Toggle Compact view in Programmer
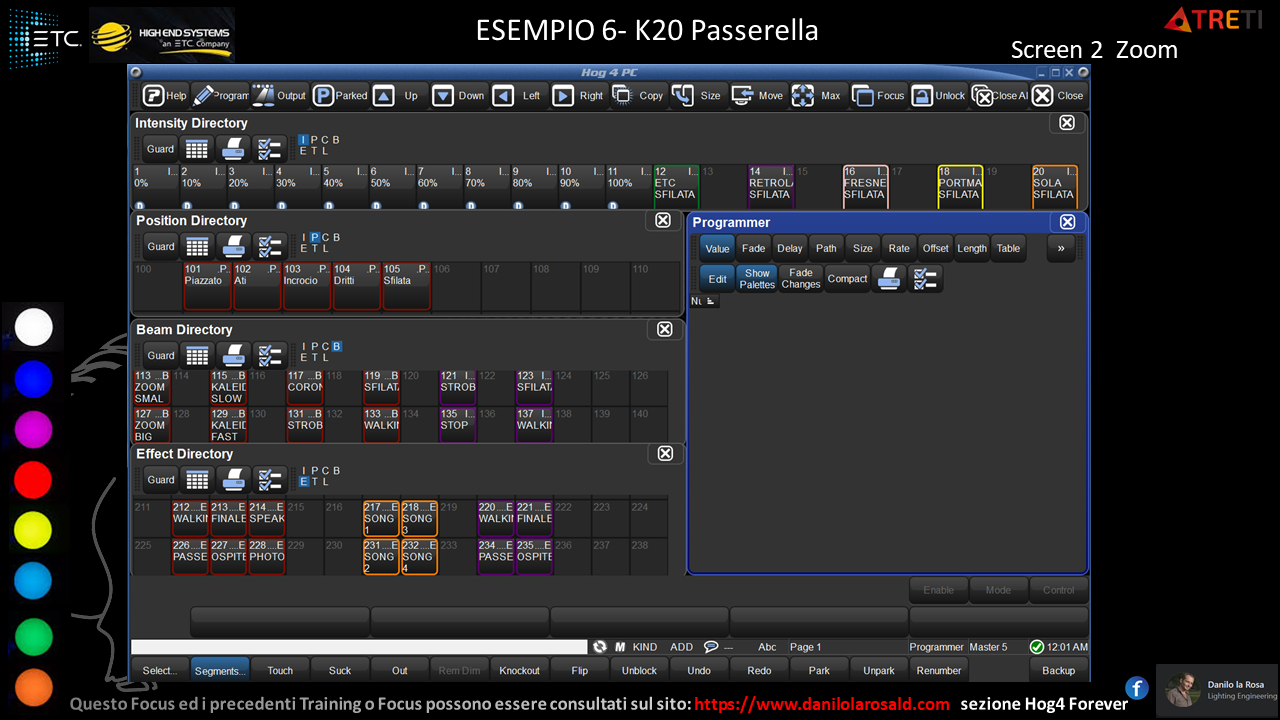Screen dimensions: 1280x720 point(847,279)
